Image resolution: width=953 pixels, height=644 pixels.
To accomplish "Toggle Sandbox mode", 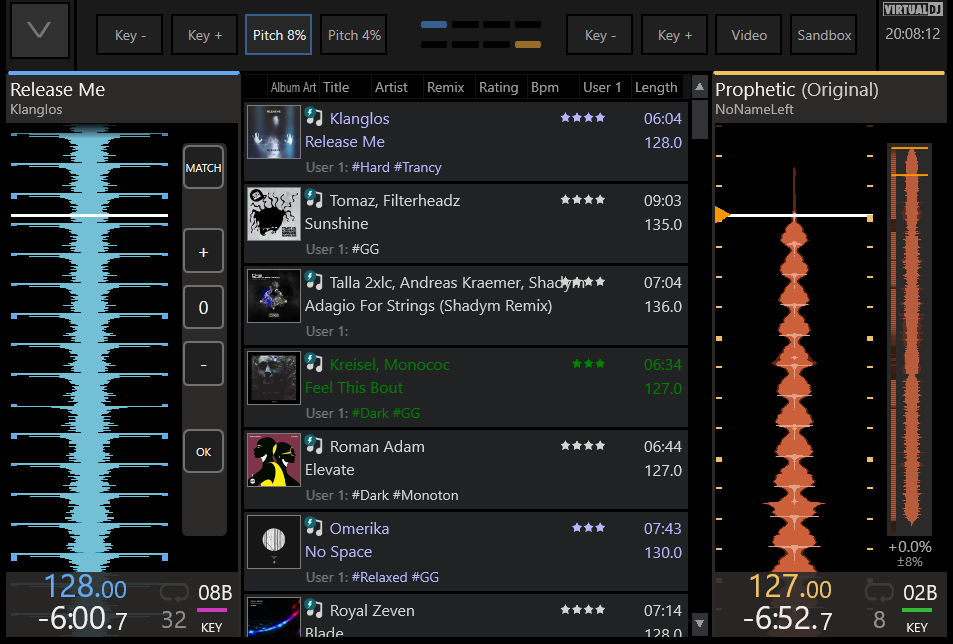I will click(x=824, y=35).
